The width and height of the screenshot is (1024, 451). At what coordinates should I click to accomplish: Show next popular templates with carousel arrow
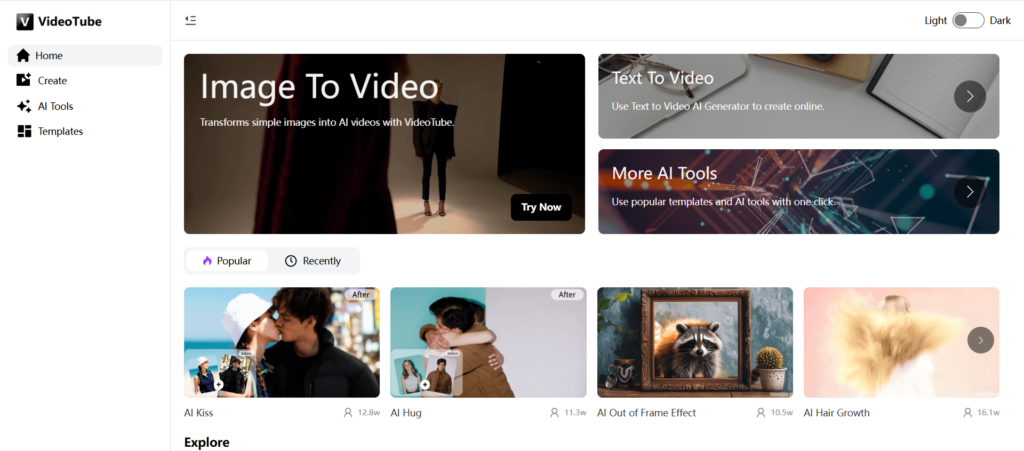click(980, 340)
